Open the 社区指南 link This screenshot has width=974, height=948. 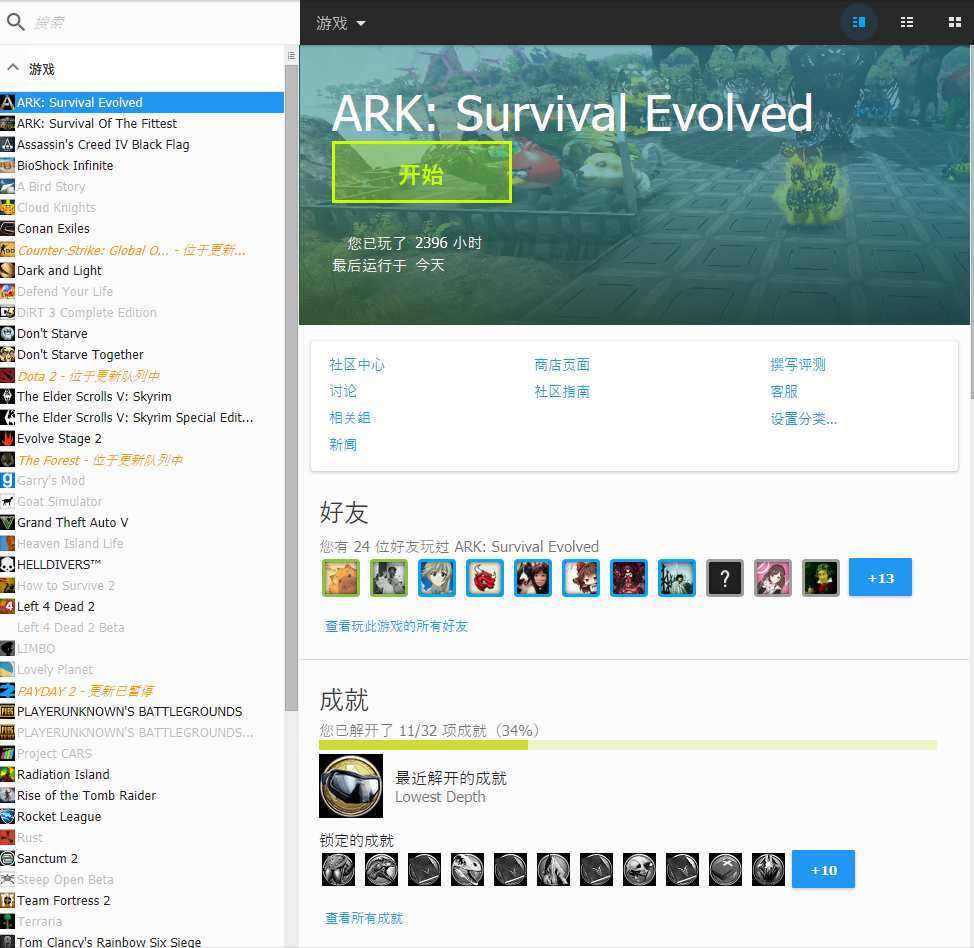pos(562,391)
